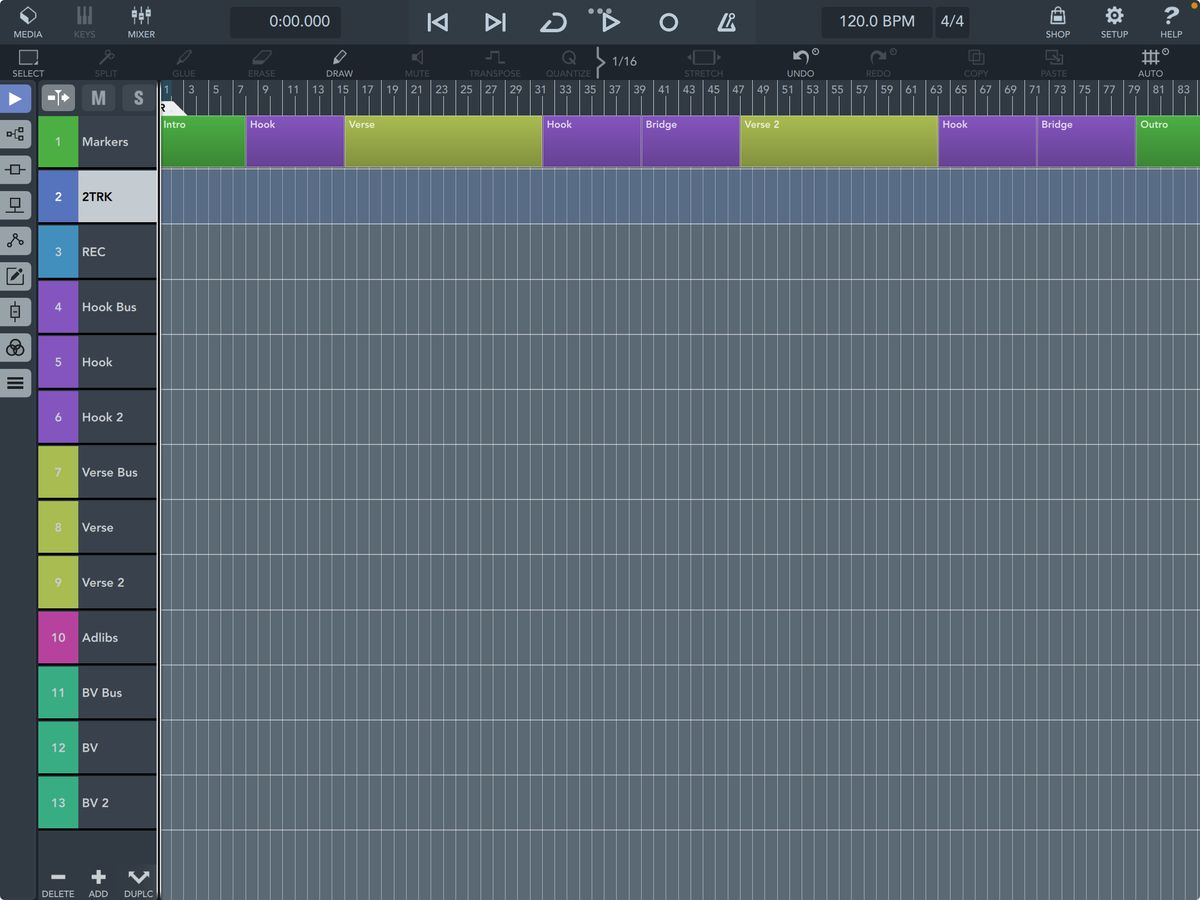Open the insert effects inspector section
This screenshot has width=1200, height=900.
tap(15, 169)
